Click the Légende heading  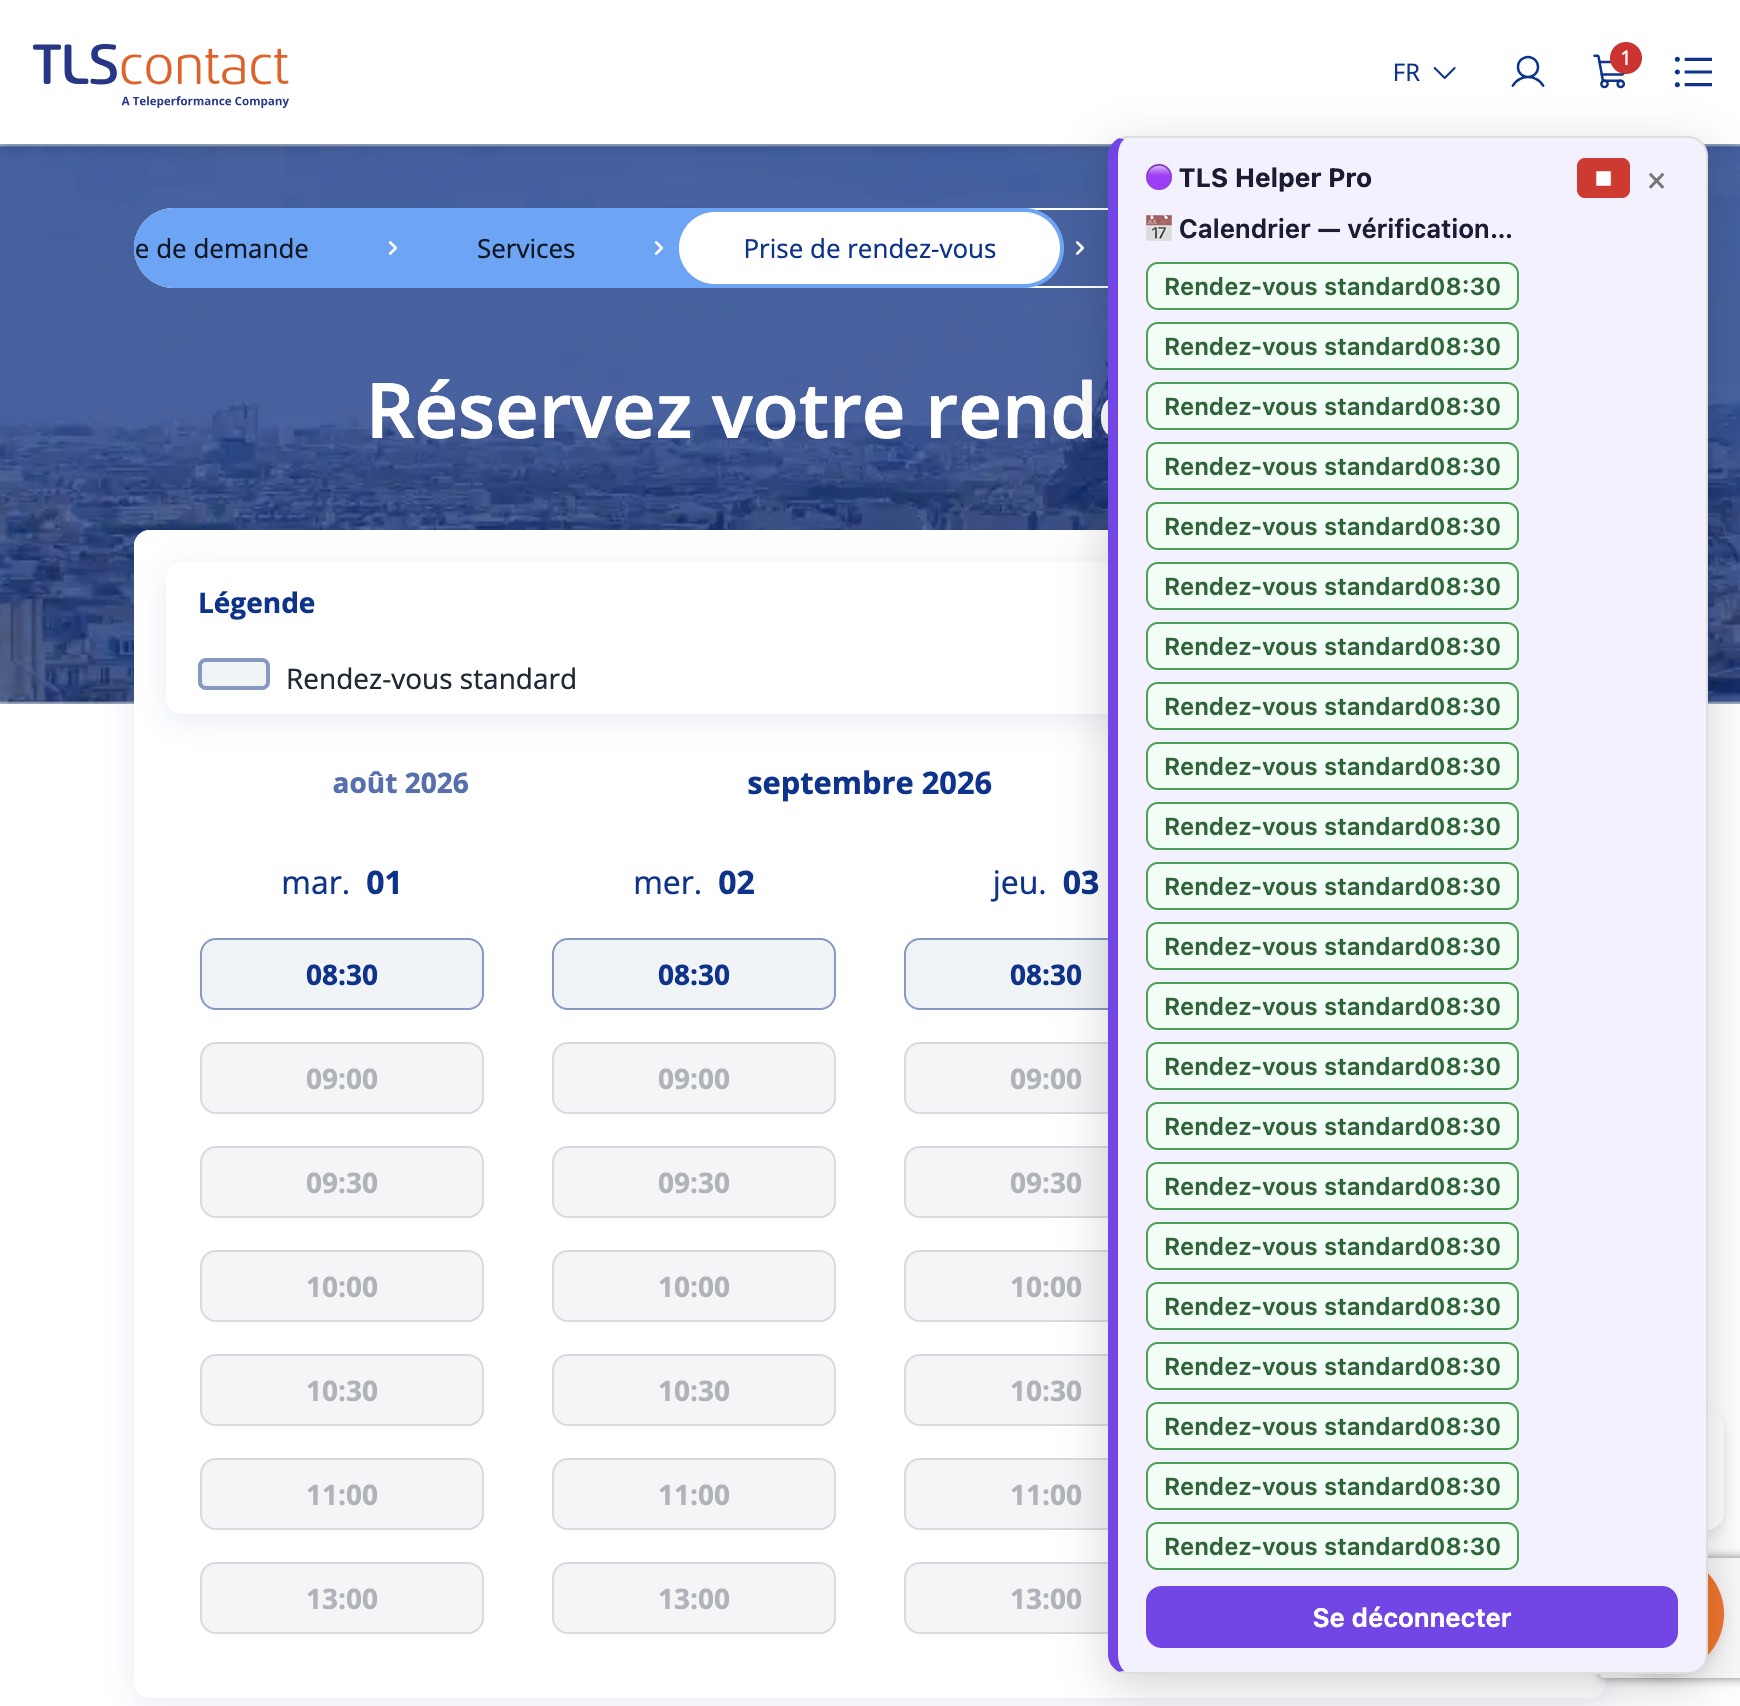[256, 603]
